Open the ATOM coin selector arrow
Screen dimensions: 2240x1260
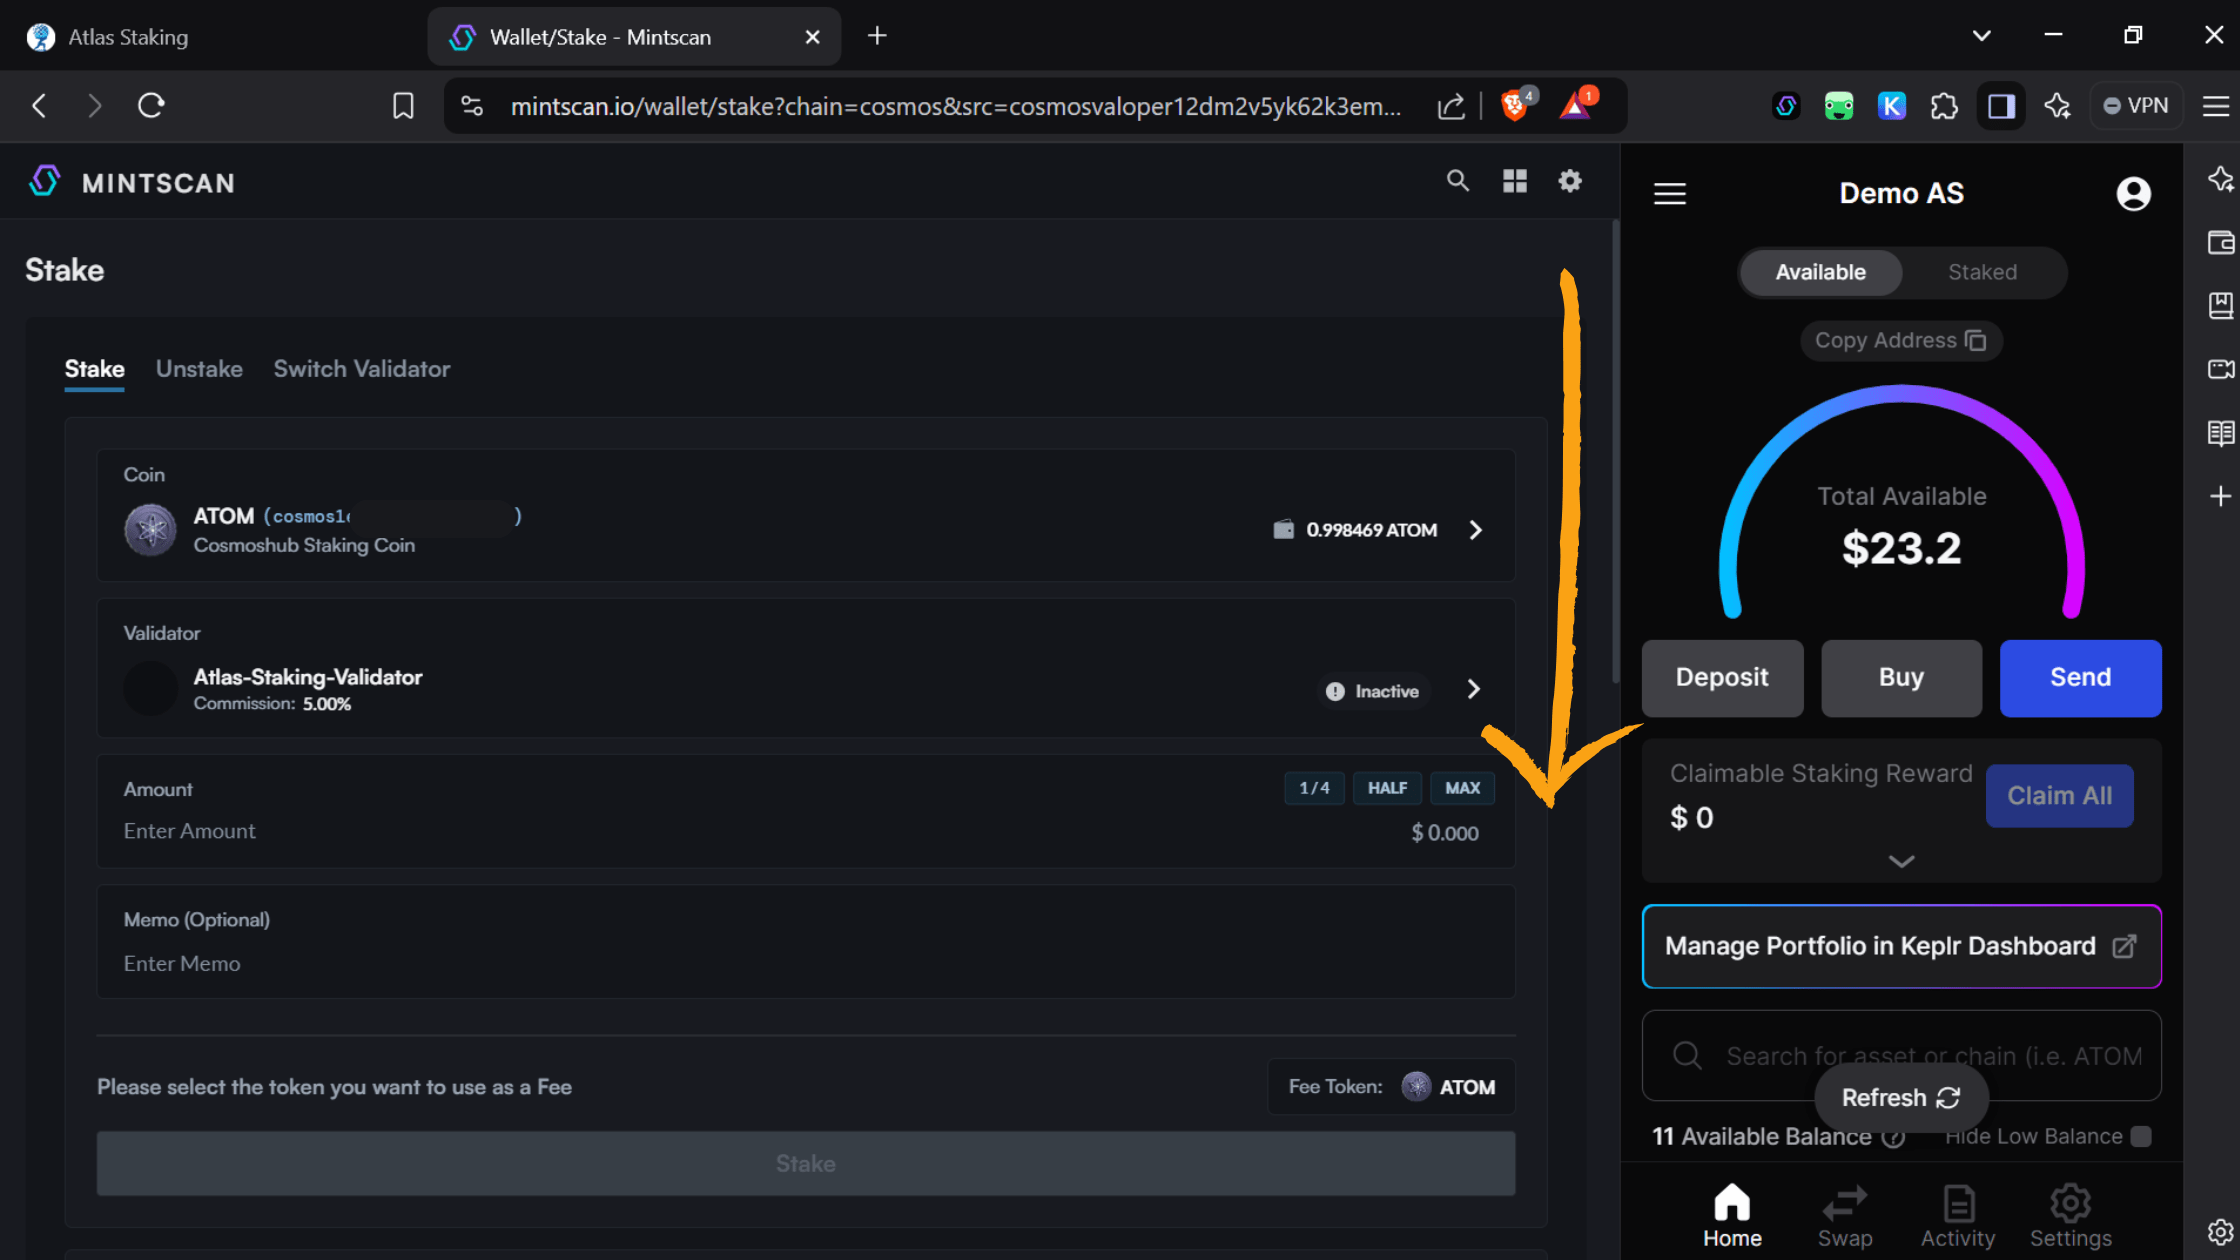(x=1475, y=530)
